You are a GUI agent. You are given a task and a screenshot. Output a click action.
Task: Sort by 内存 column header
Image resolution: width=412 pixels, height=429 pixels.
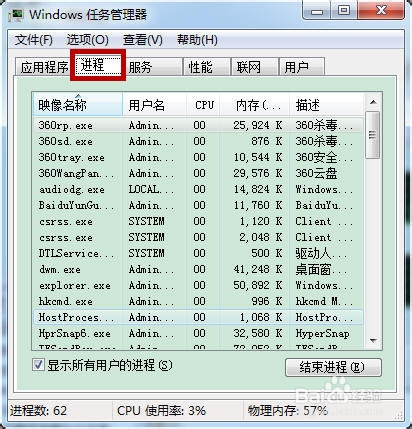[255, 105]
